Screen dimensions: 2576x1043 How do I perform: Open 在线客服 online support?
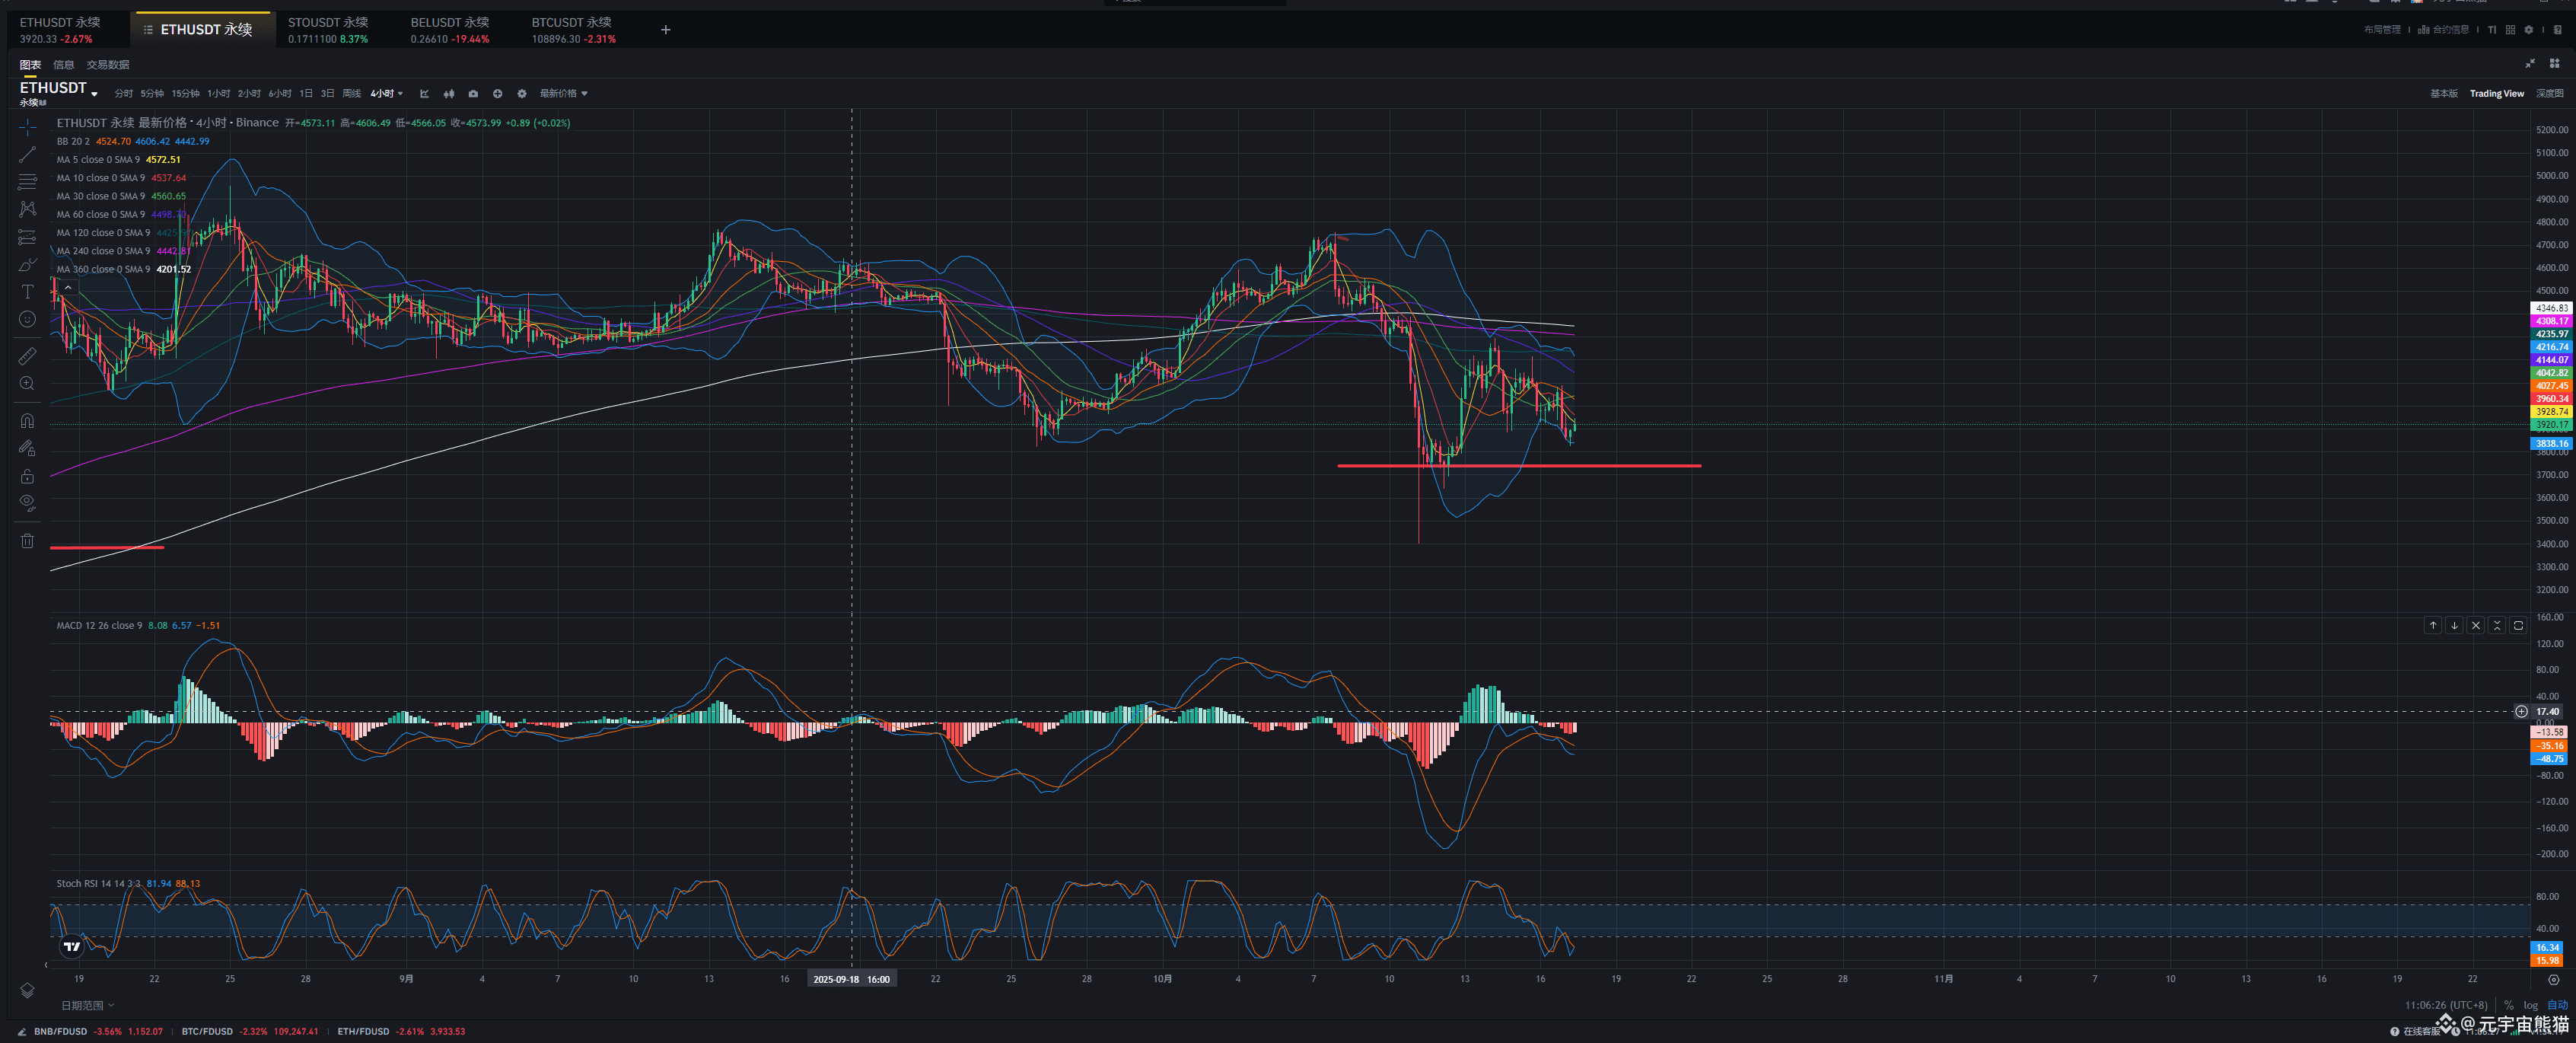2416,1031
